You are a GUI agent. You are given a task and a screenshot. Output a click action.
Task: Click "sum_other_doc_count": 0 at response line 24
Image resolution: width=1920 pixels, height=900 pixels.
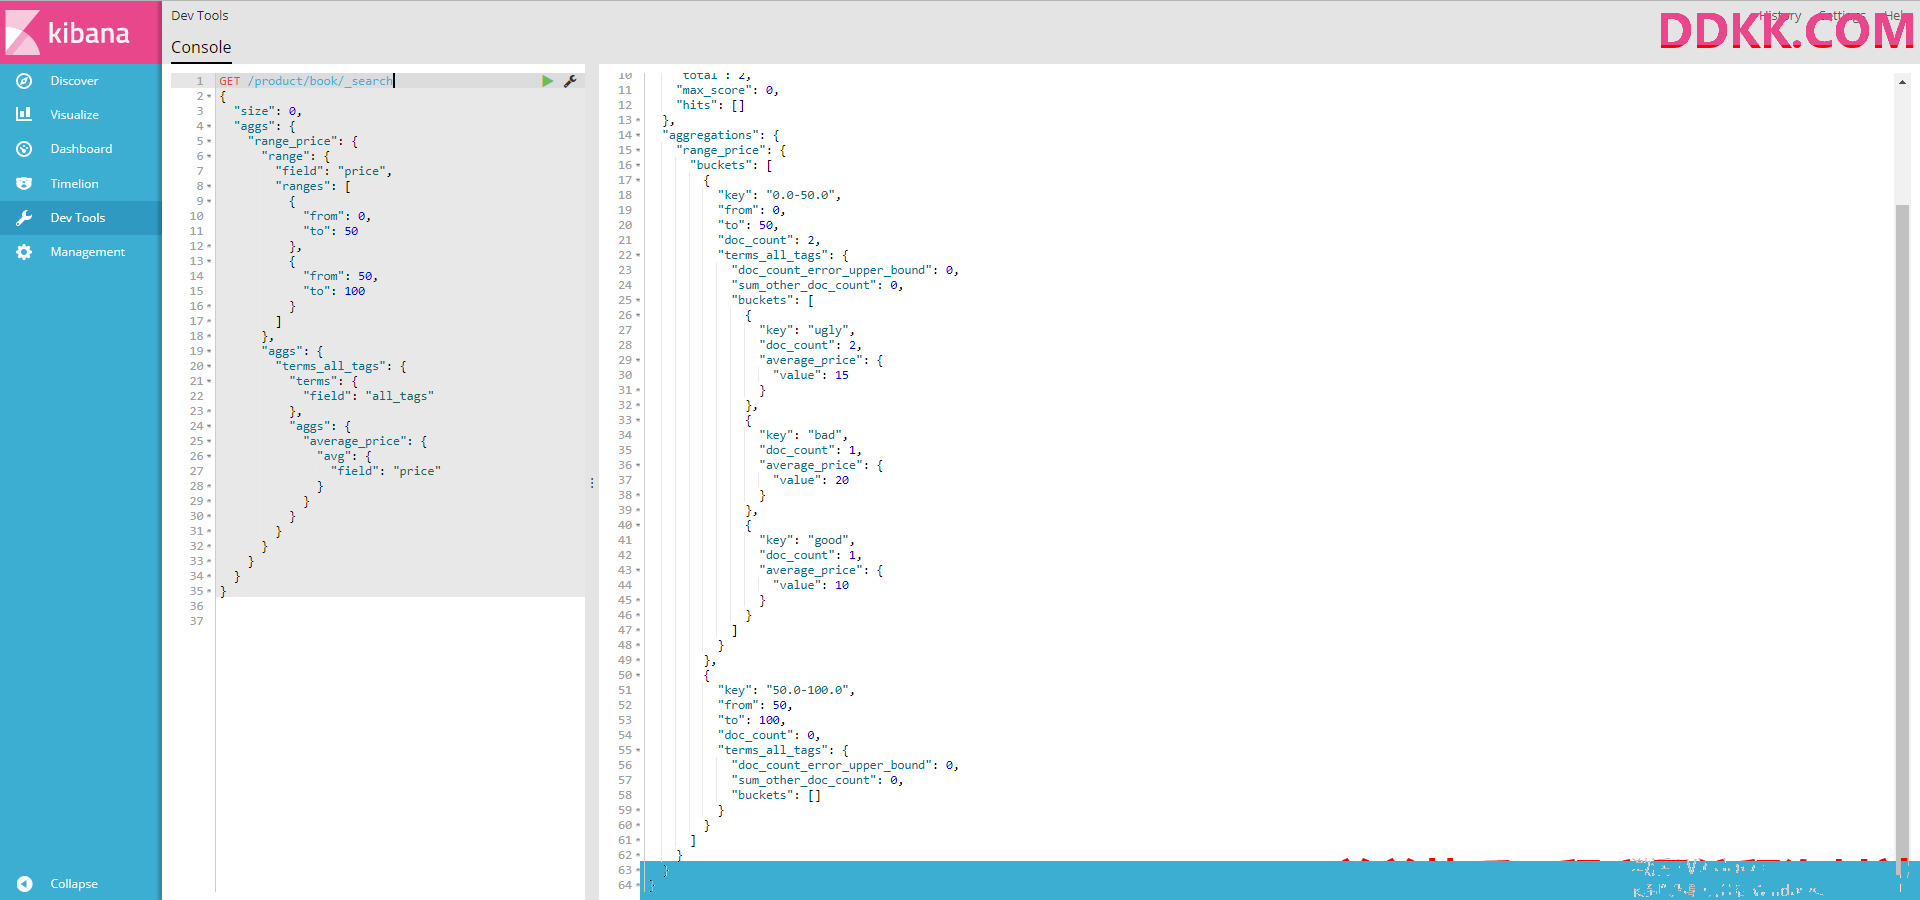817,285
